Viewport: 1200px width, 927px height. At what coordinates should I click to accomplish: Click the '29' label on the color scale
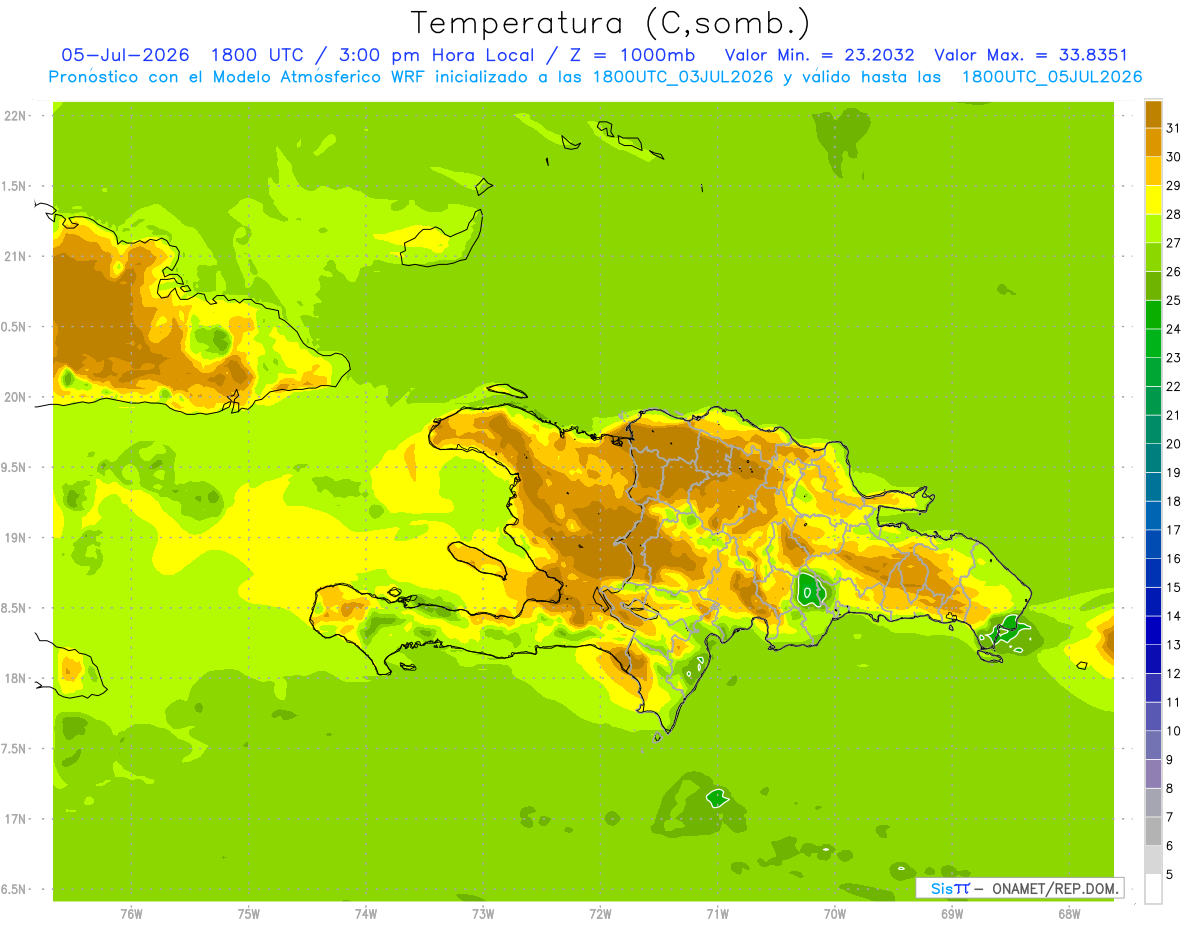[x=1174, y=186]
